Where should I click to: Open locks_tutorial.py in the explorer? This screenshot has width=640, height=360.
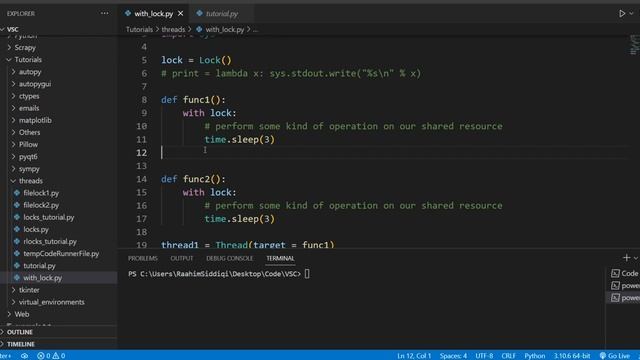(x=49, y=217)
